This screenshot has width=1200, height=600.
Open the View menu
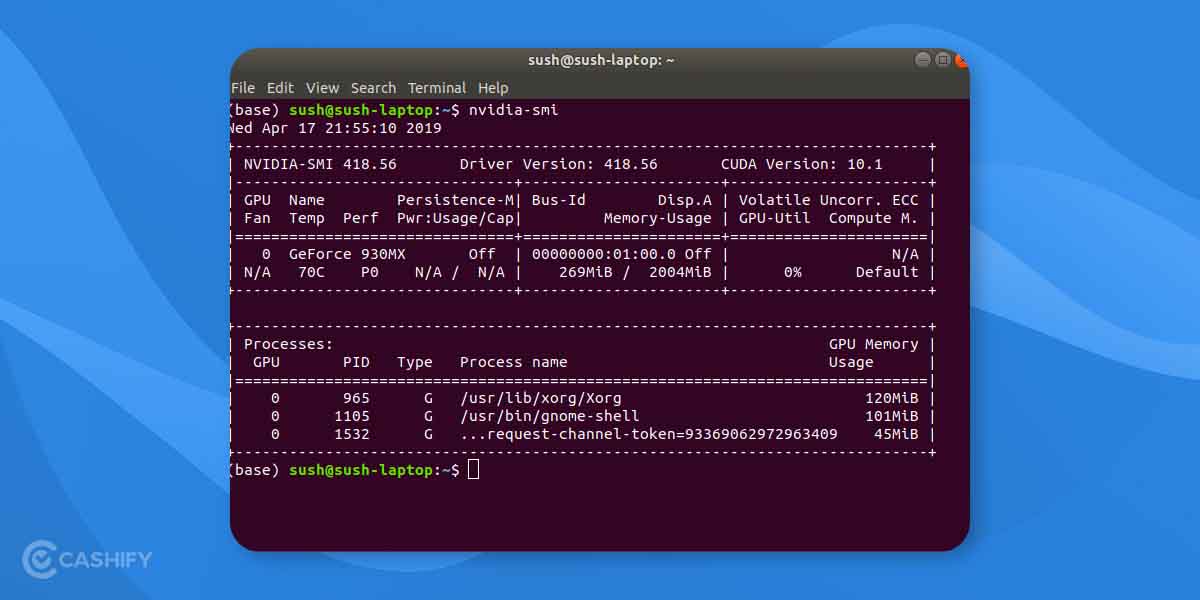point(322,88)
